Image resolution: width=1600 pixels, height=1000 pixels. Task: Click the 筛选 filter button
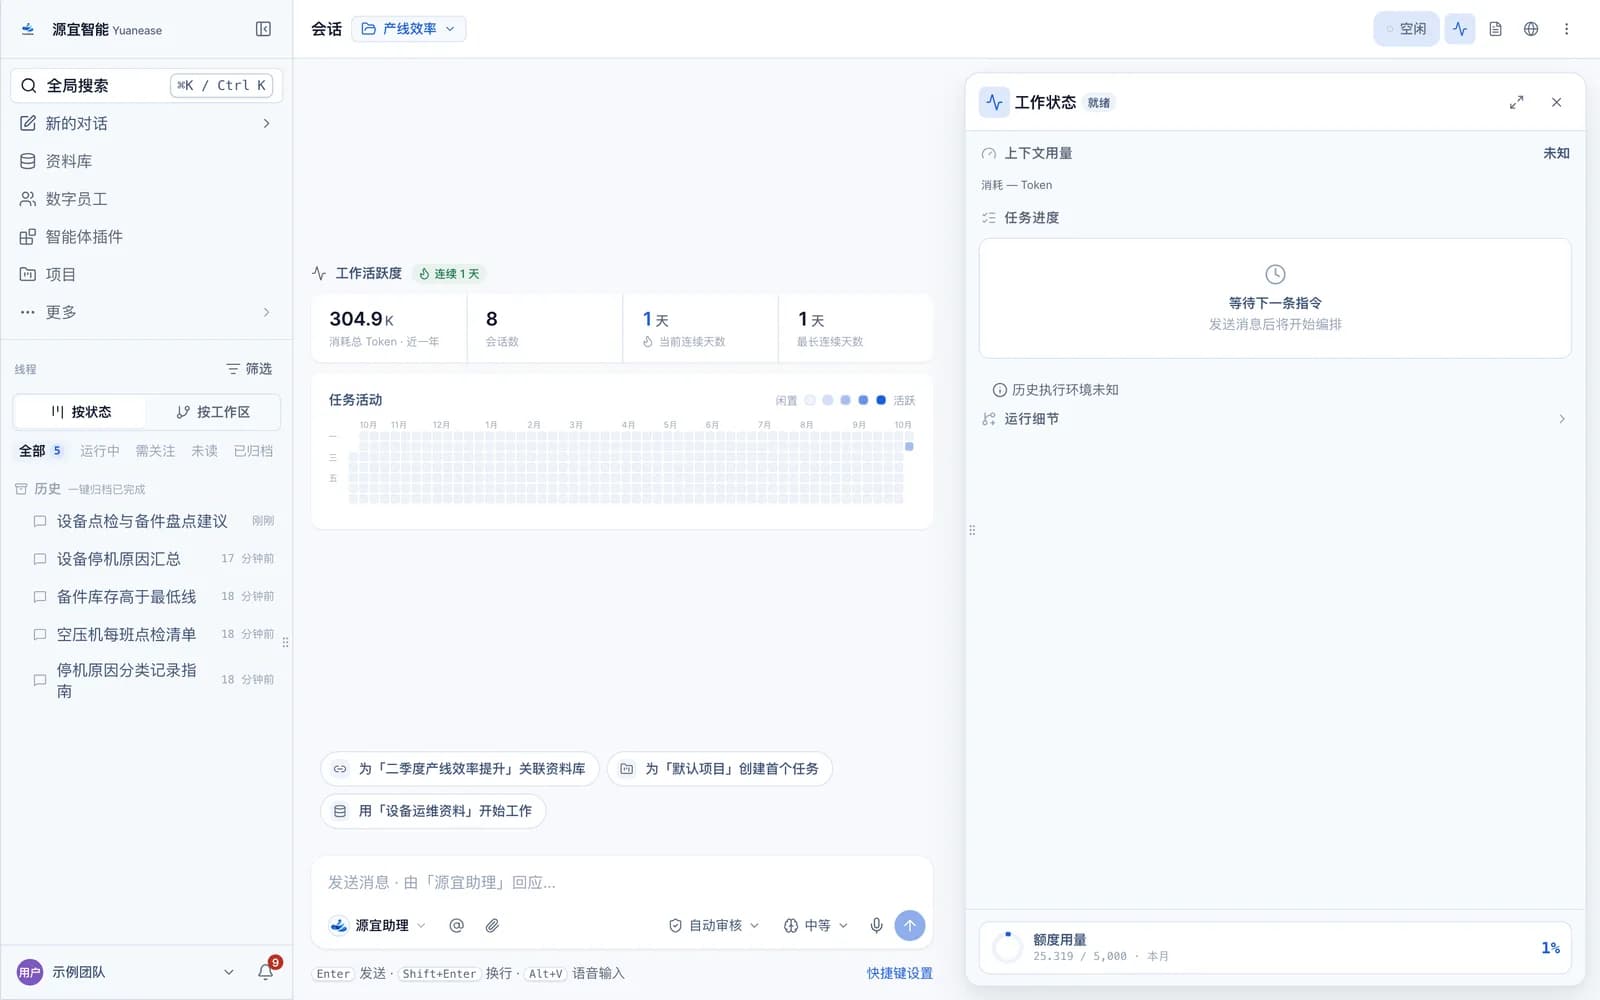249,369
